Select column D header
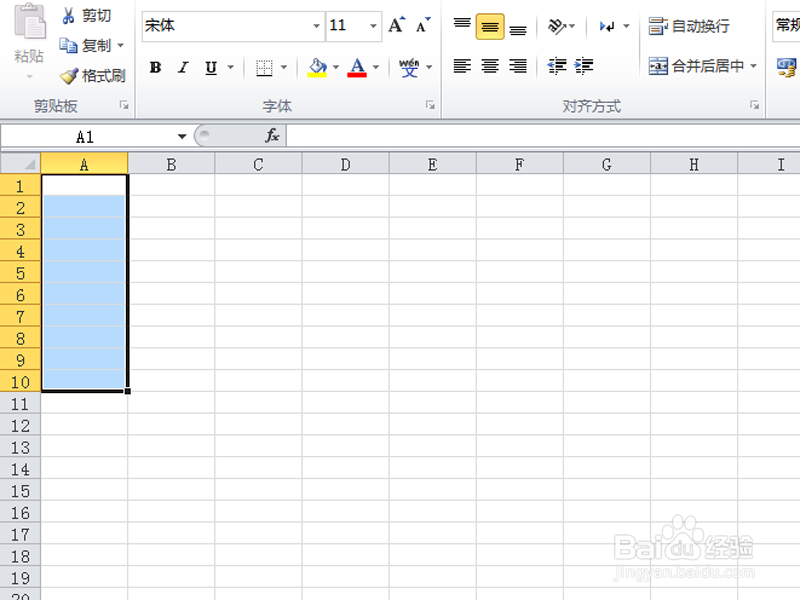The width and height of the screenshot is (800, 600). click(345, 164)
